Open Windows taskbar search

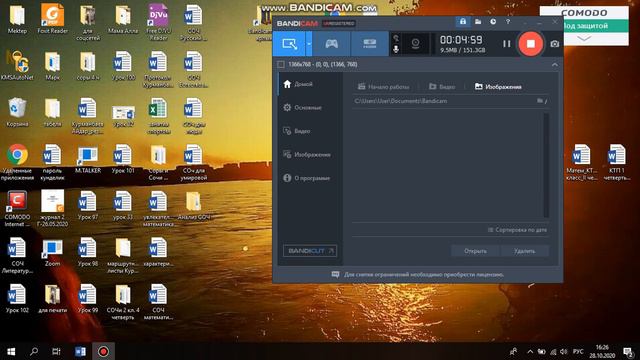(34, 351)
